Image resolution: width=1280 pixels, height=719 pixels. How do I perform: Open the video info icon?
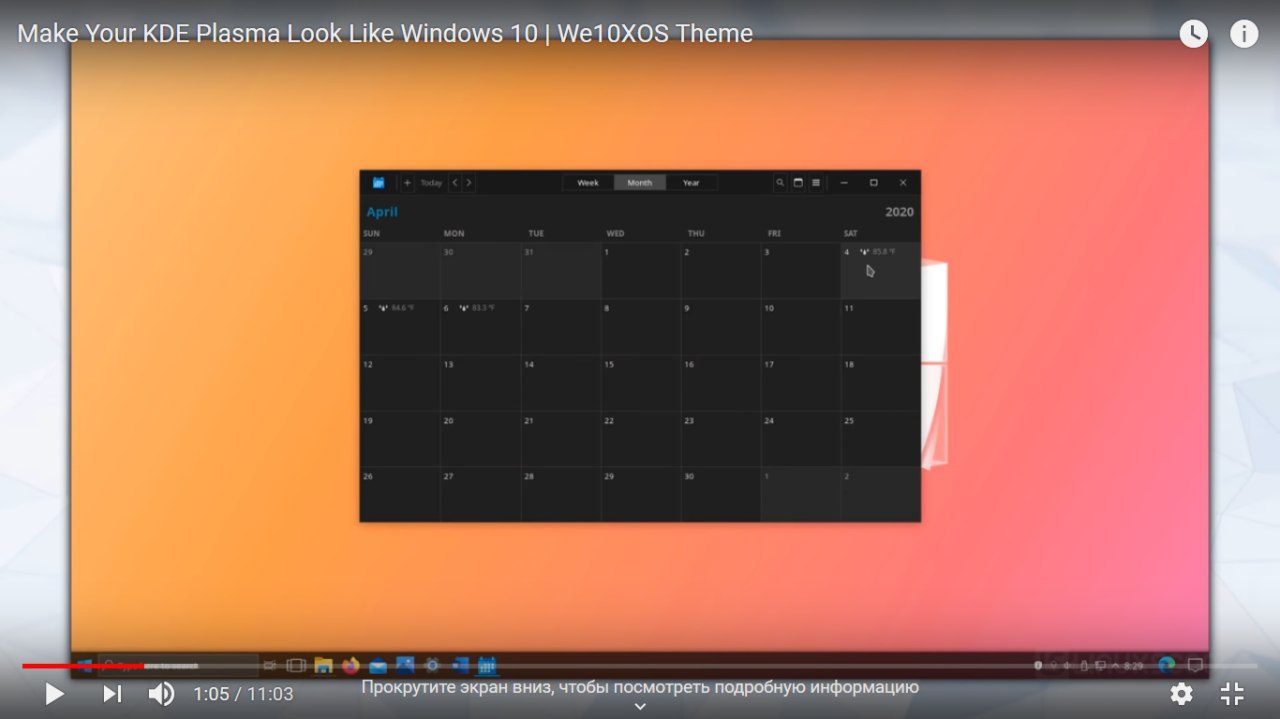click(x=1244, y=34)
